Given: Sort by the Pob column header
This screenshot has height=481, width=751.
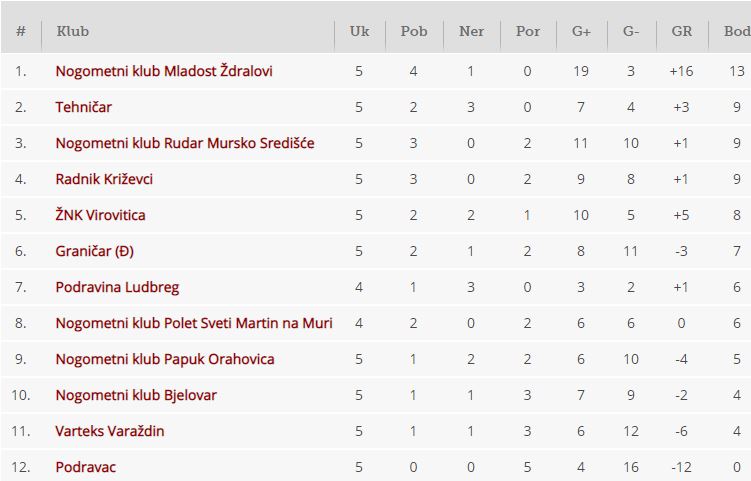Looking at the screenshot, I should (414, 32).
